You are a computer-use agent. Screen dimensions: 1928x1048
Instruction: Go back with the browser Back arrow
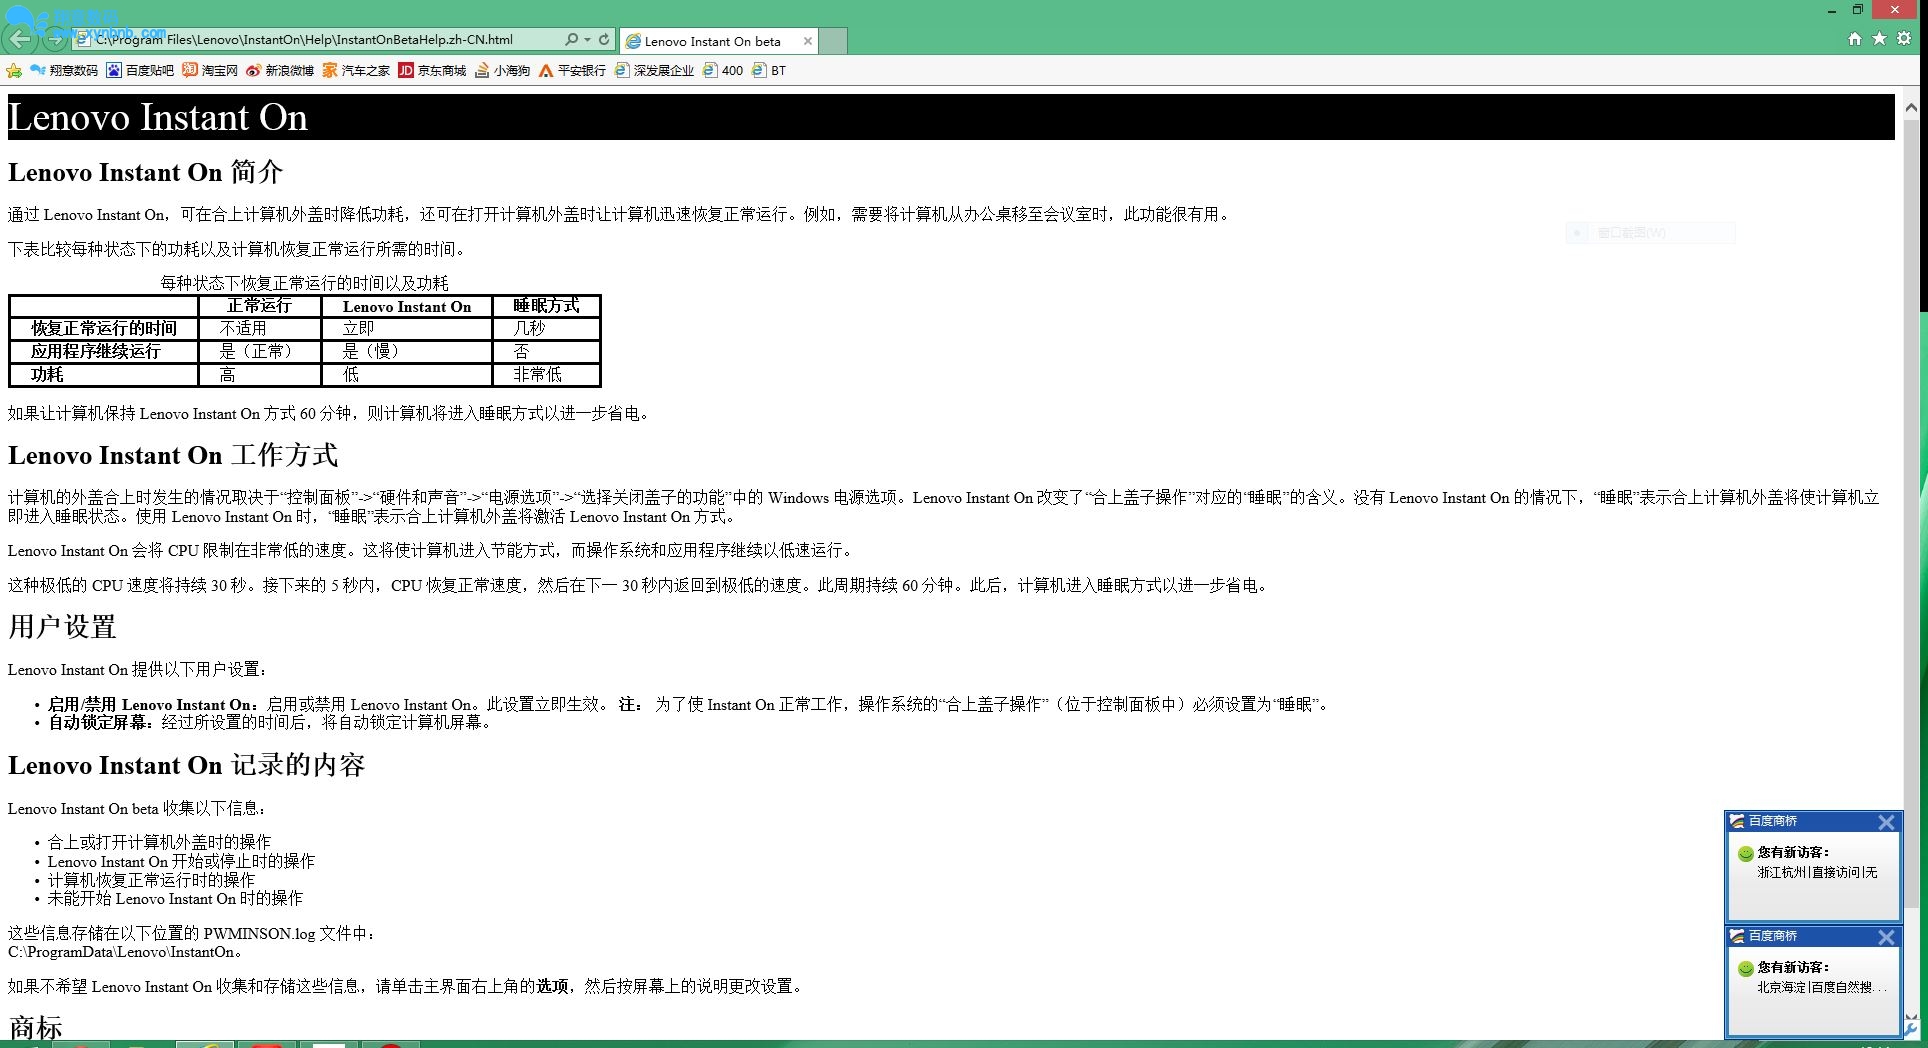(x=20, y=39)
